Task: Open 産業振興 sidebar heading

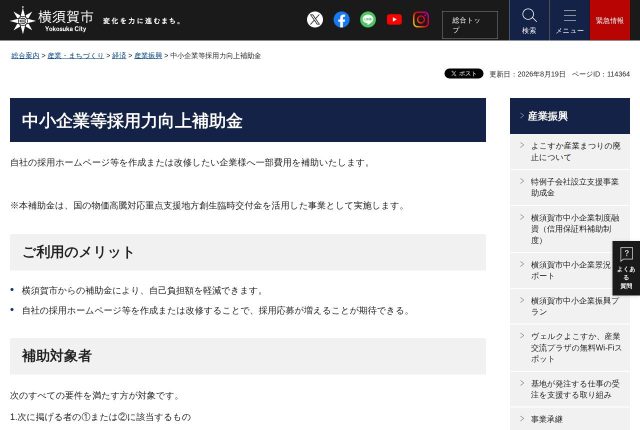Action: [570, 116]
